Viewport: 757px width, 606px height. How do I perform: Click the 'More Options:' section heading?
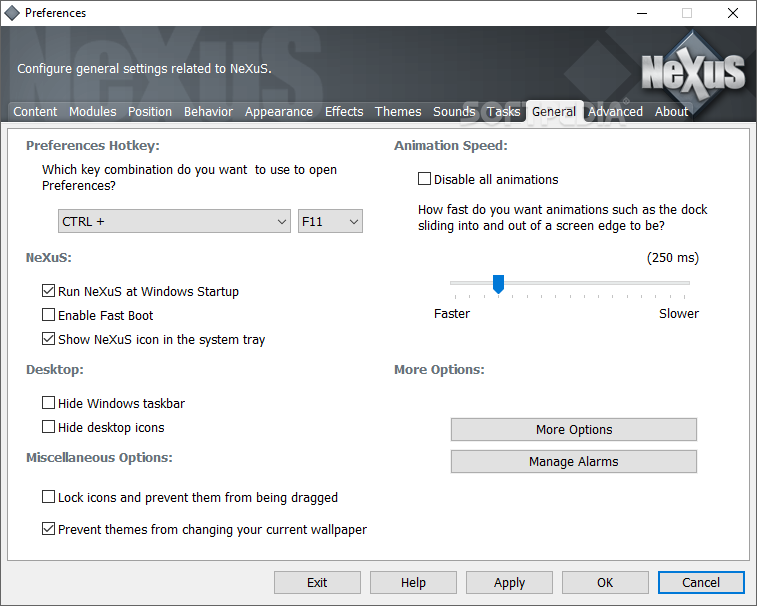439,370
